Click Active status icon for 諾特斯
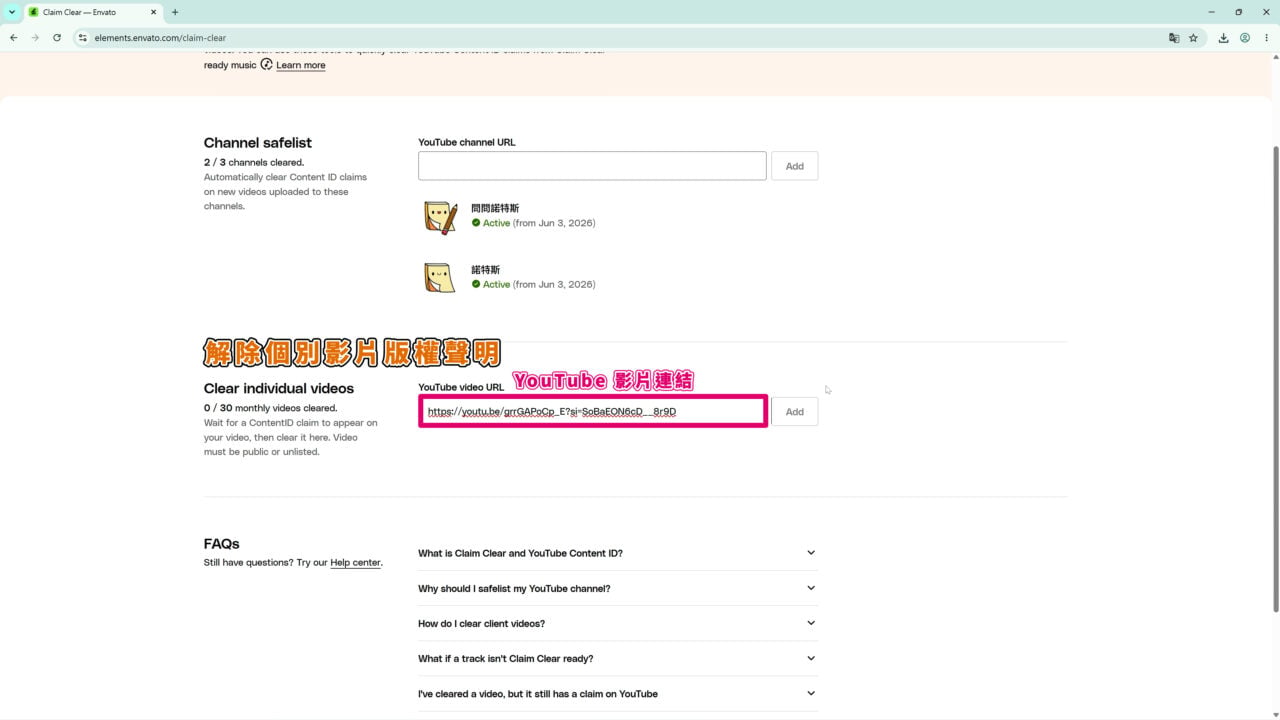This screenshot has width=1280, height=720. pos(476,284)
